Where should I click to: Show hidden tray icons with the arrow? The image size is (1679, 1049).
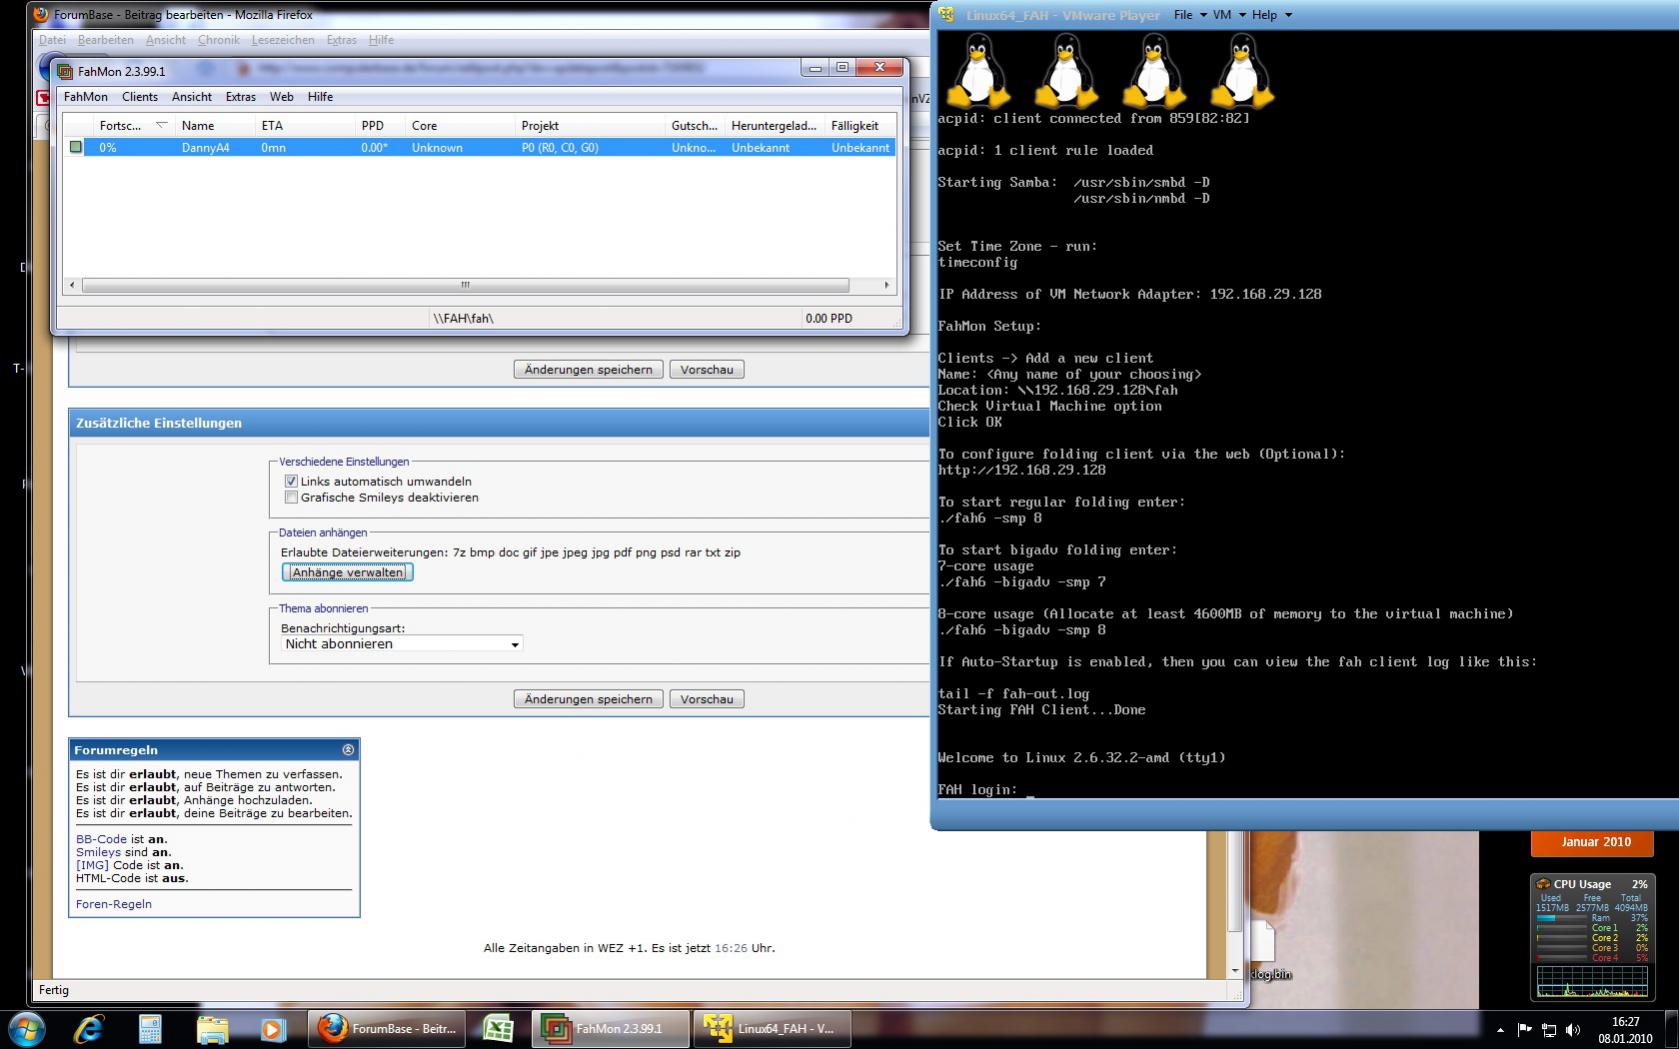pos(1500,1030)
